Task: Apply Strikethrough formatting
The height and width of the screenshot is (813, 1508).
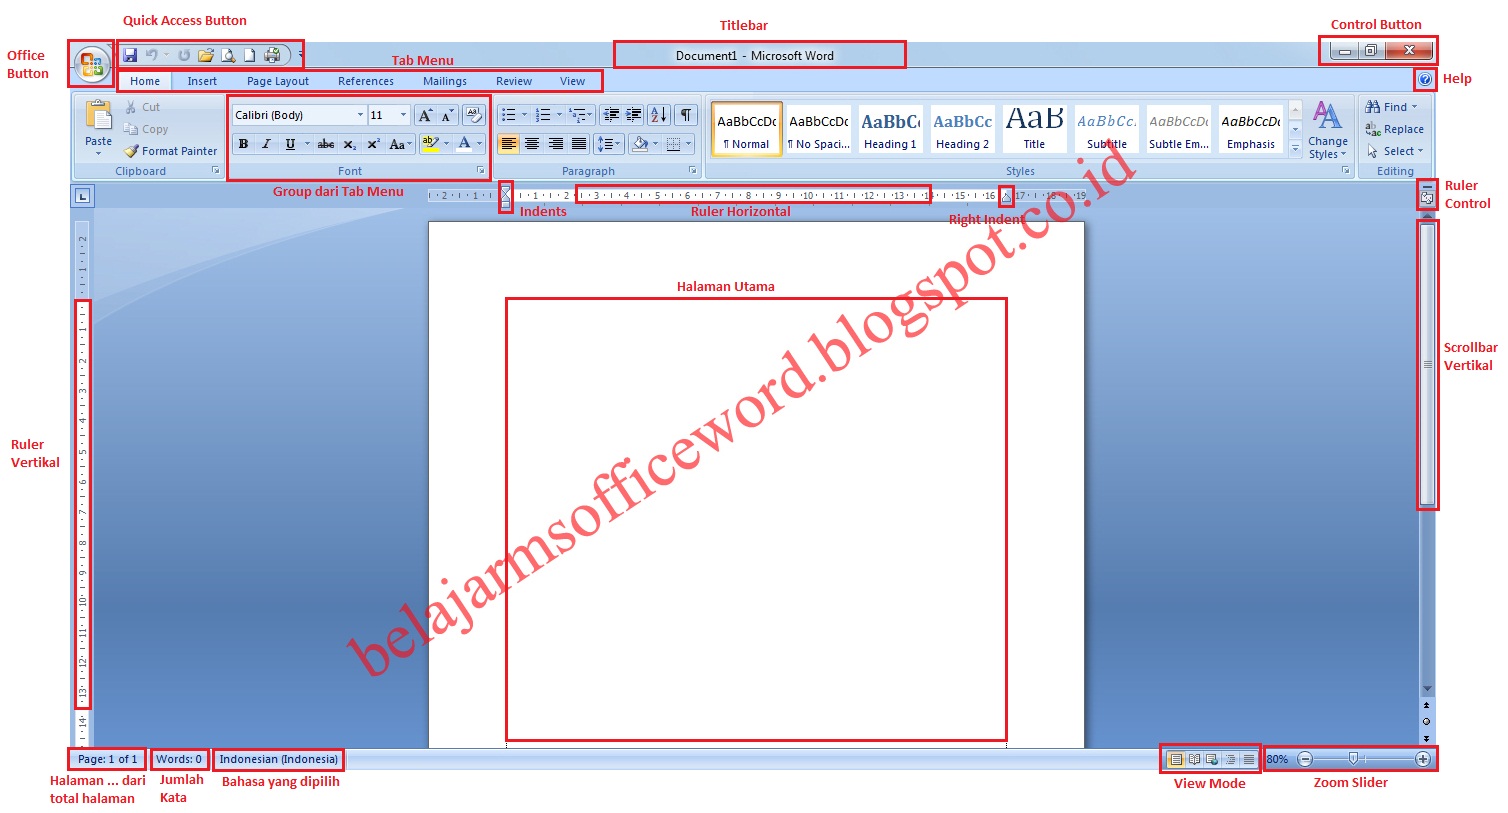Action: pyautogui.click(x=326, y=144)
